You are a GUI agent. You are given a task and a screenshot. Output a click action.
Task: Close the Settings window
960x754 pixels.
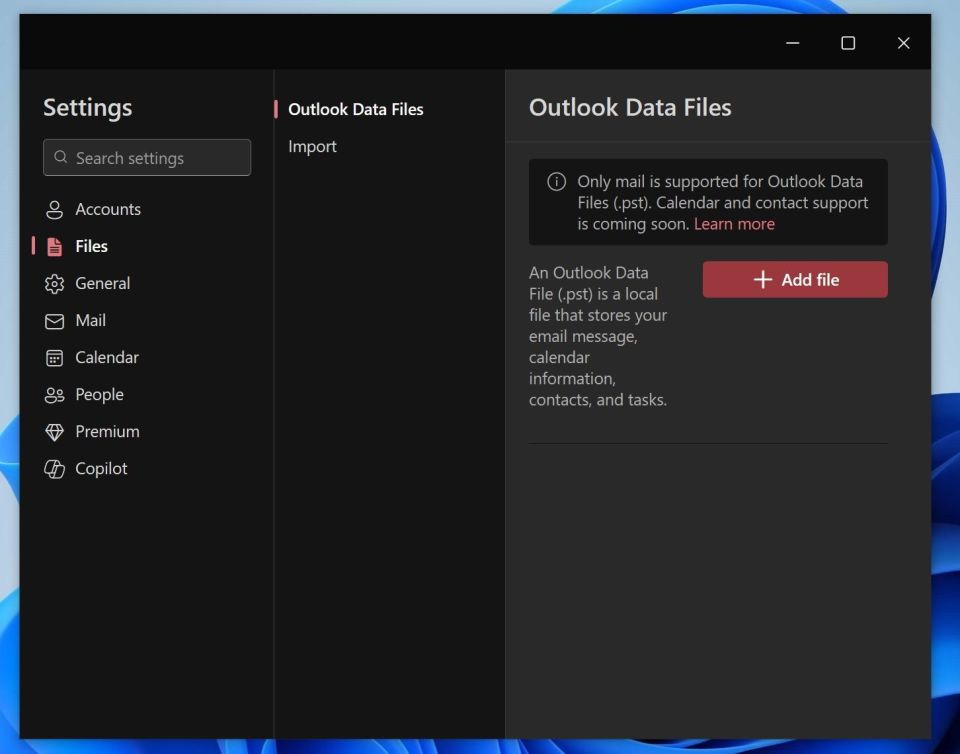(903, 43)
